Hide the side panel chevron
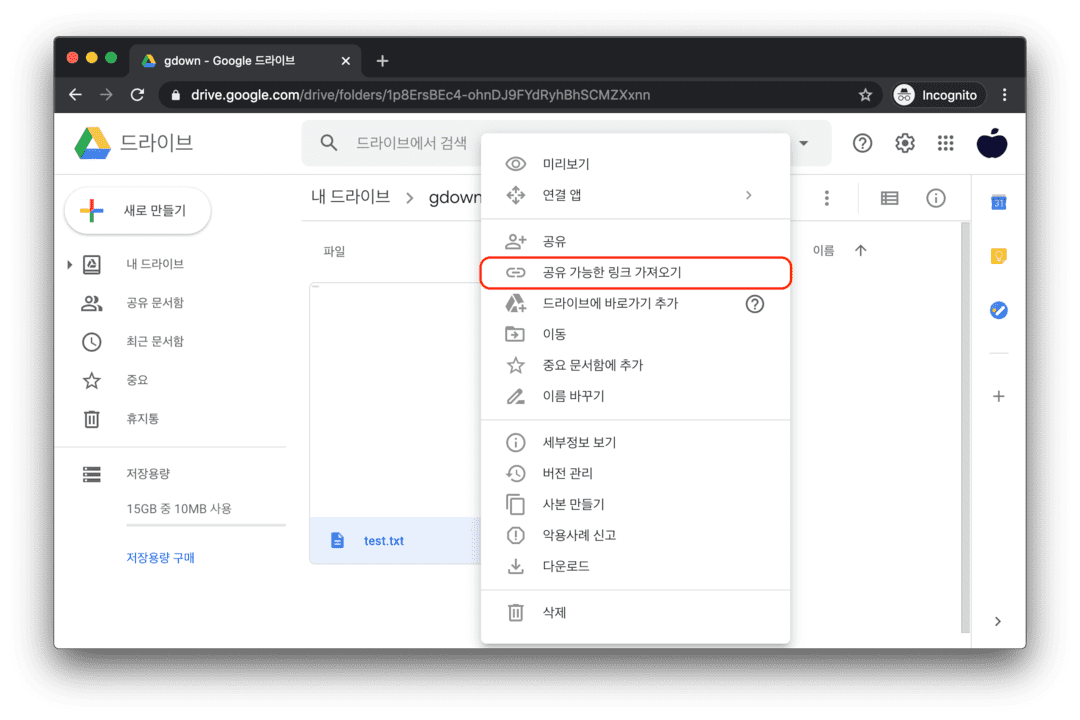 997,621
